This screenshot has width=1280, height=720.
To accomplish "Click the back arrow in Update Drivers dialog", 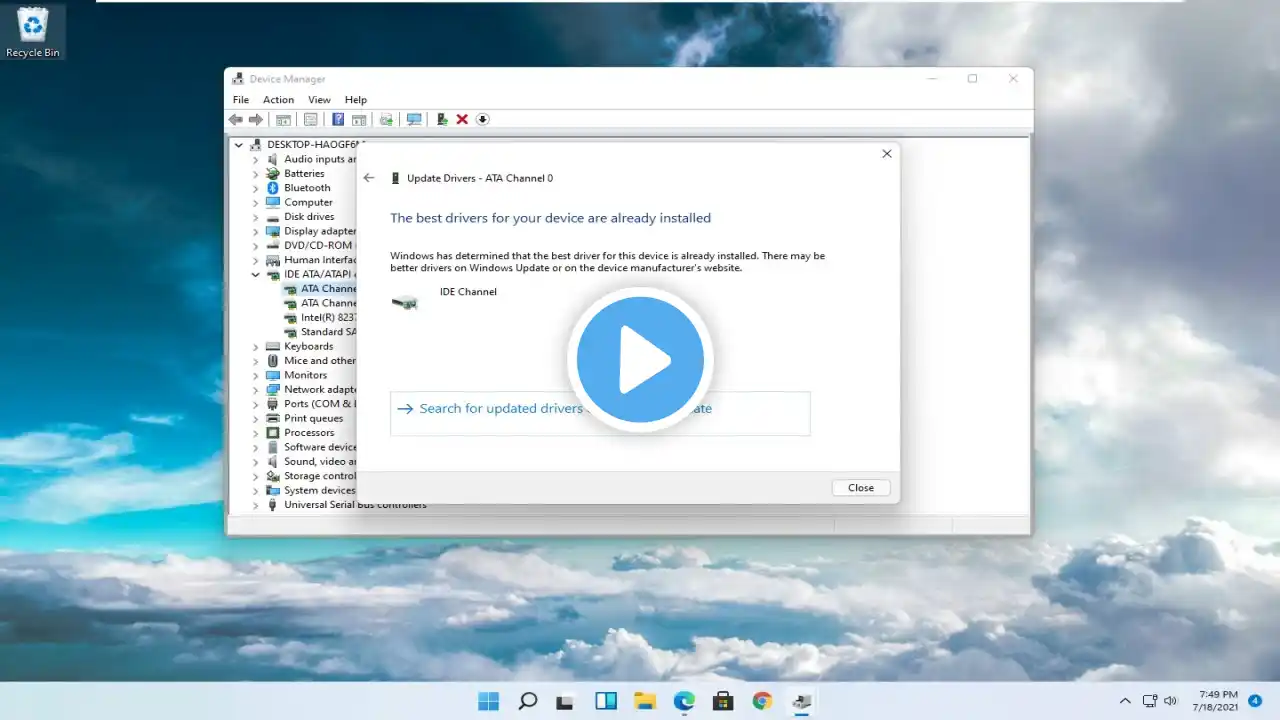I will [369, 178].
